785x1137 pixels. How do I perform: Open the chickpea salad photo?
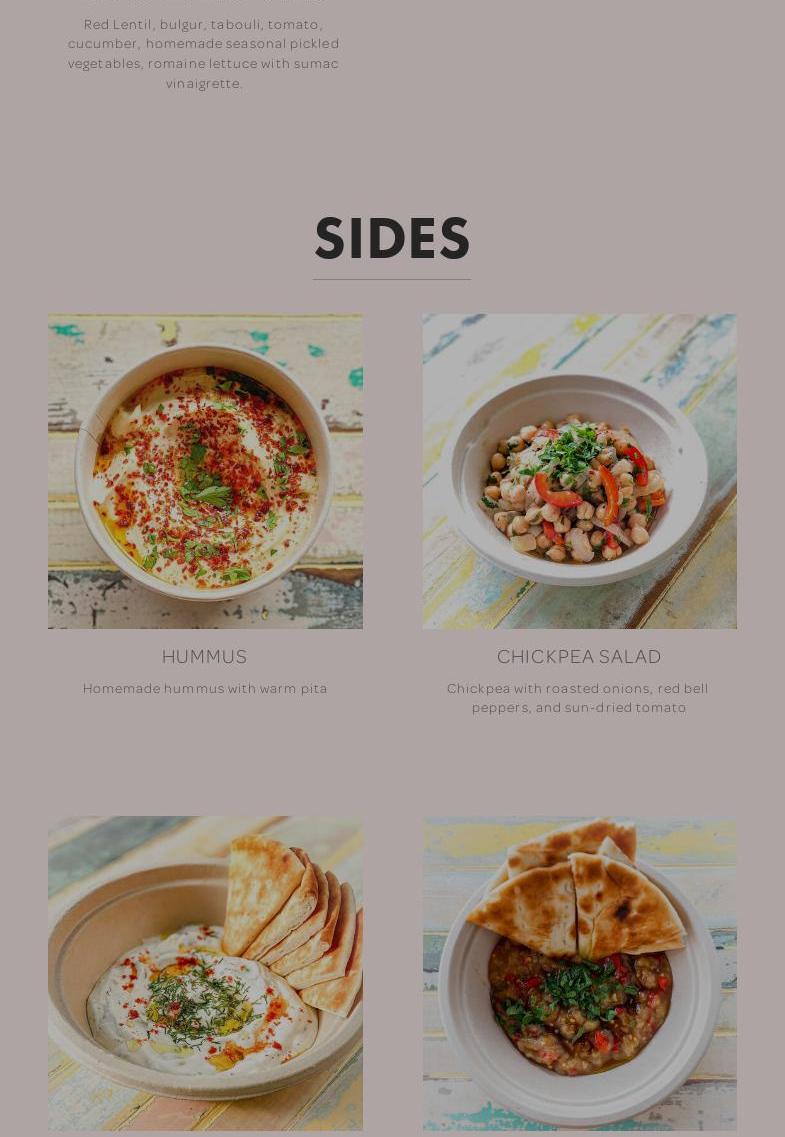coord(580,471)
